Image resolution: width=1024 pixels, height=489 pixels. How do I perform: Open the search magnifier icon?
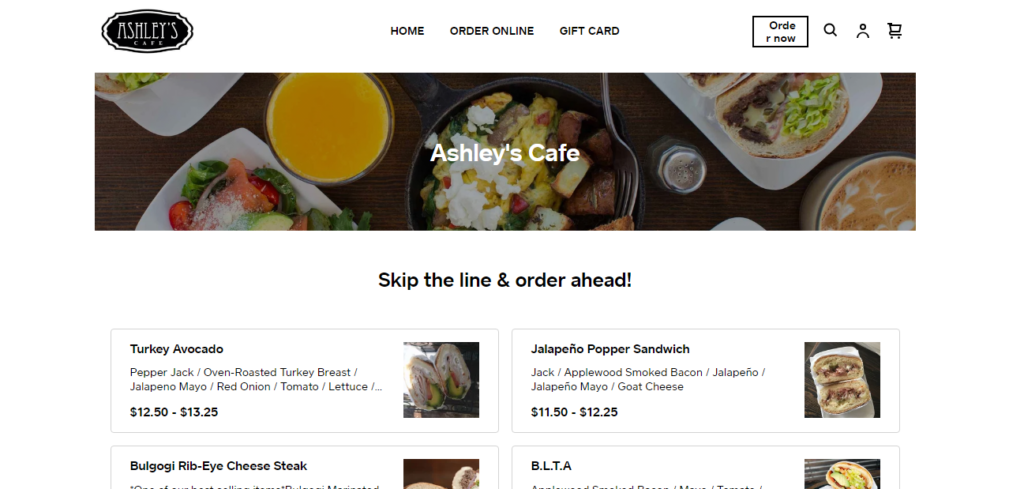point(829,30)
